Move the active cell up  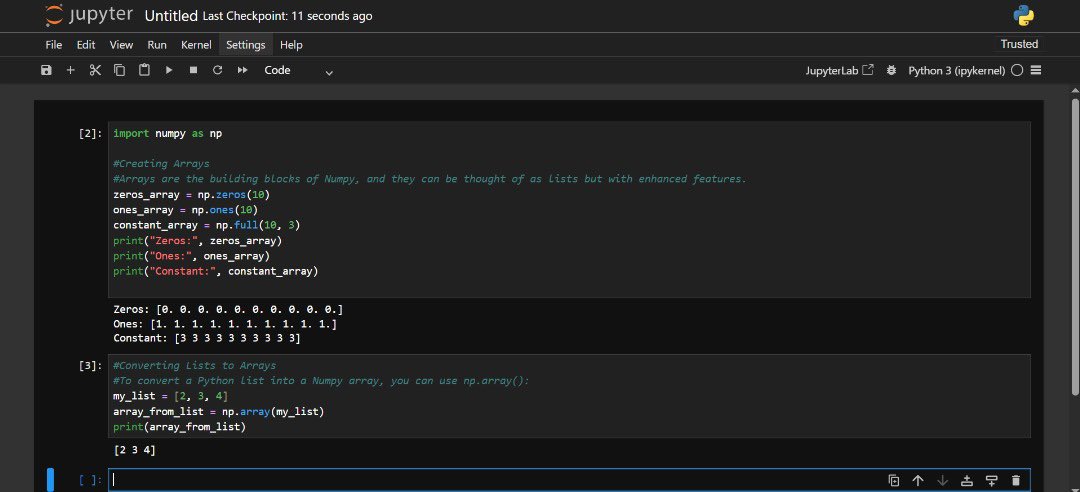[x=917, y=480]
